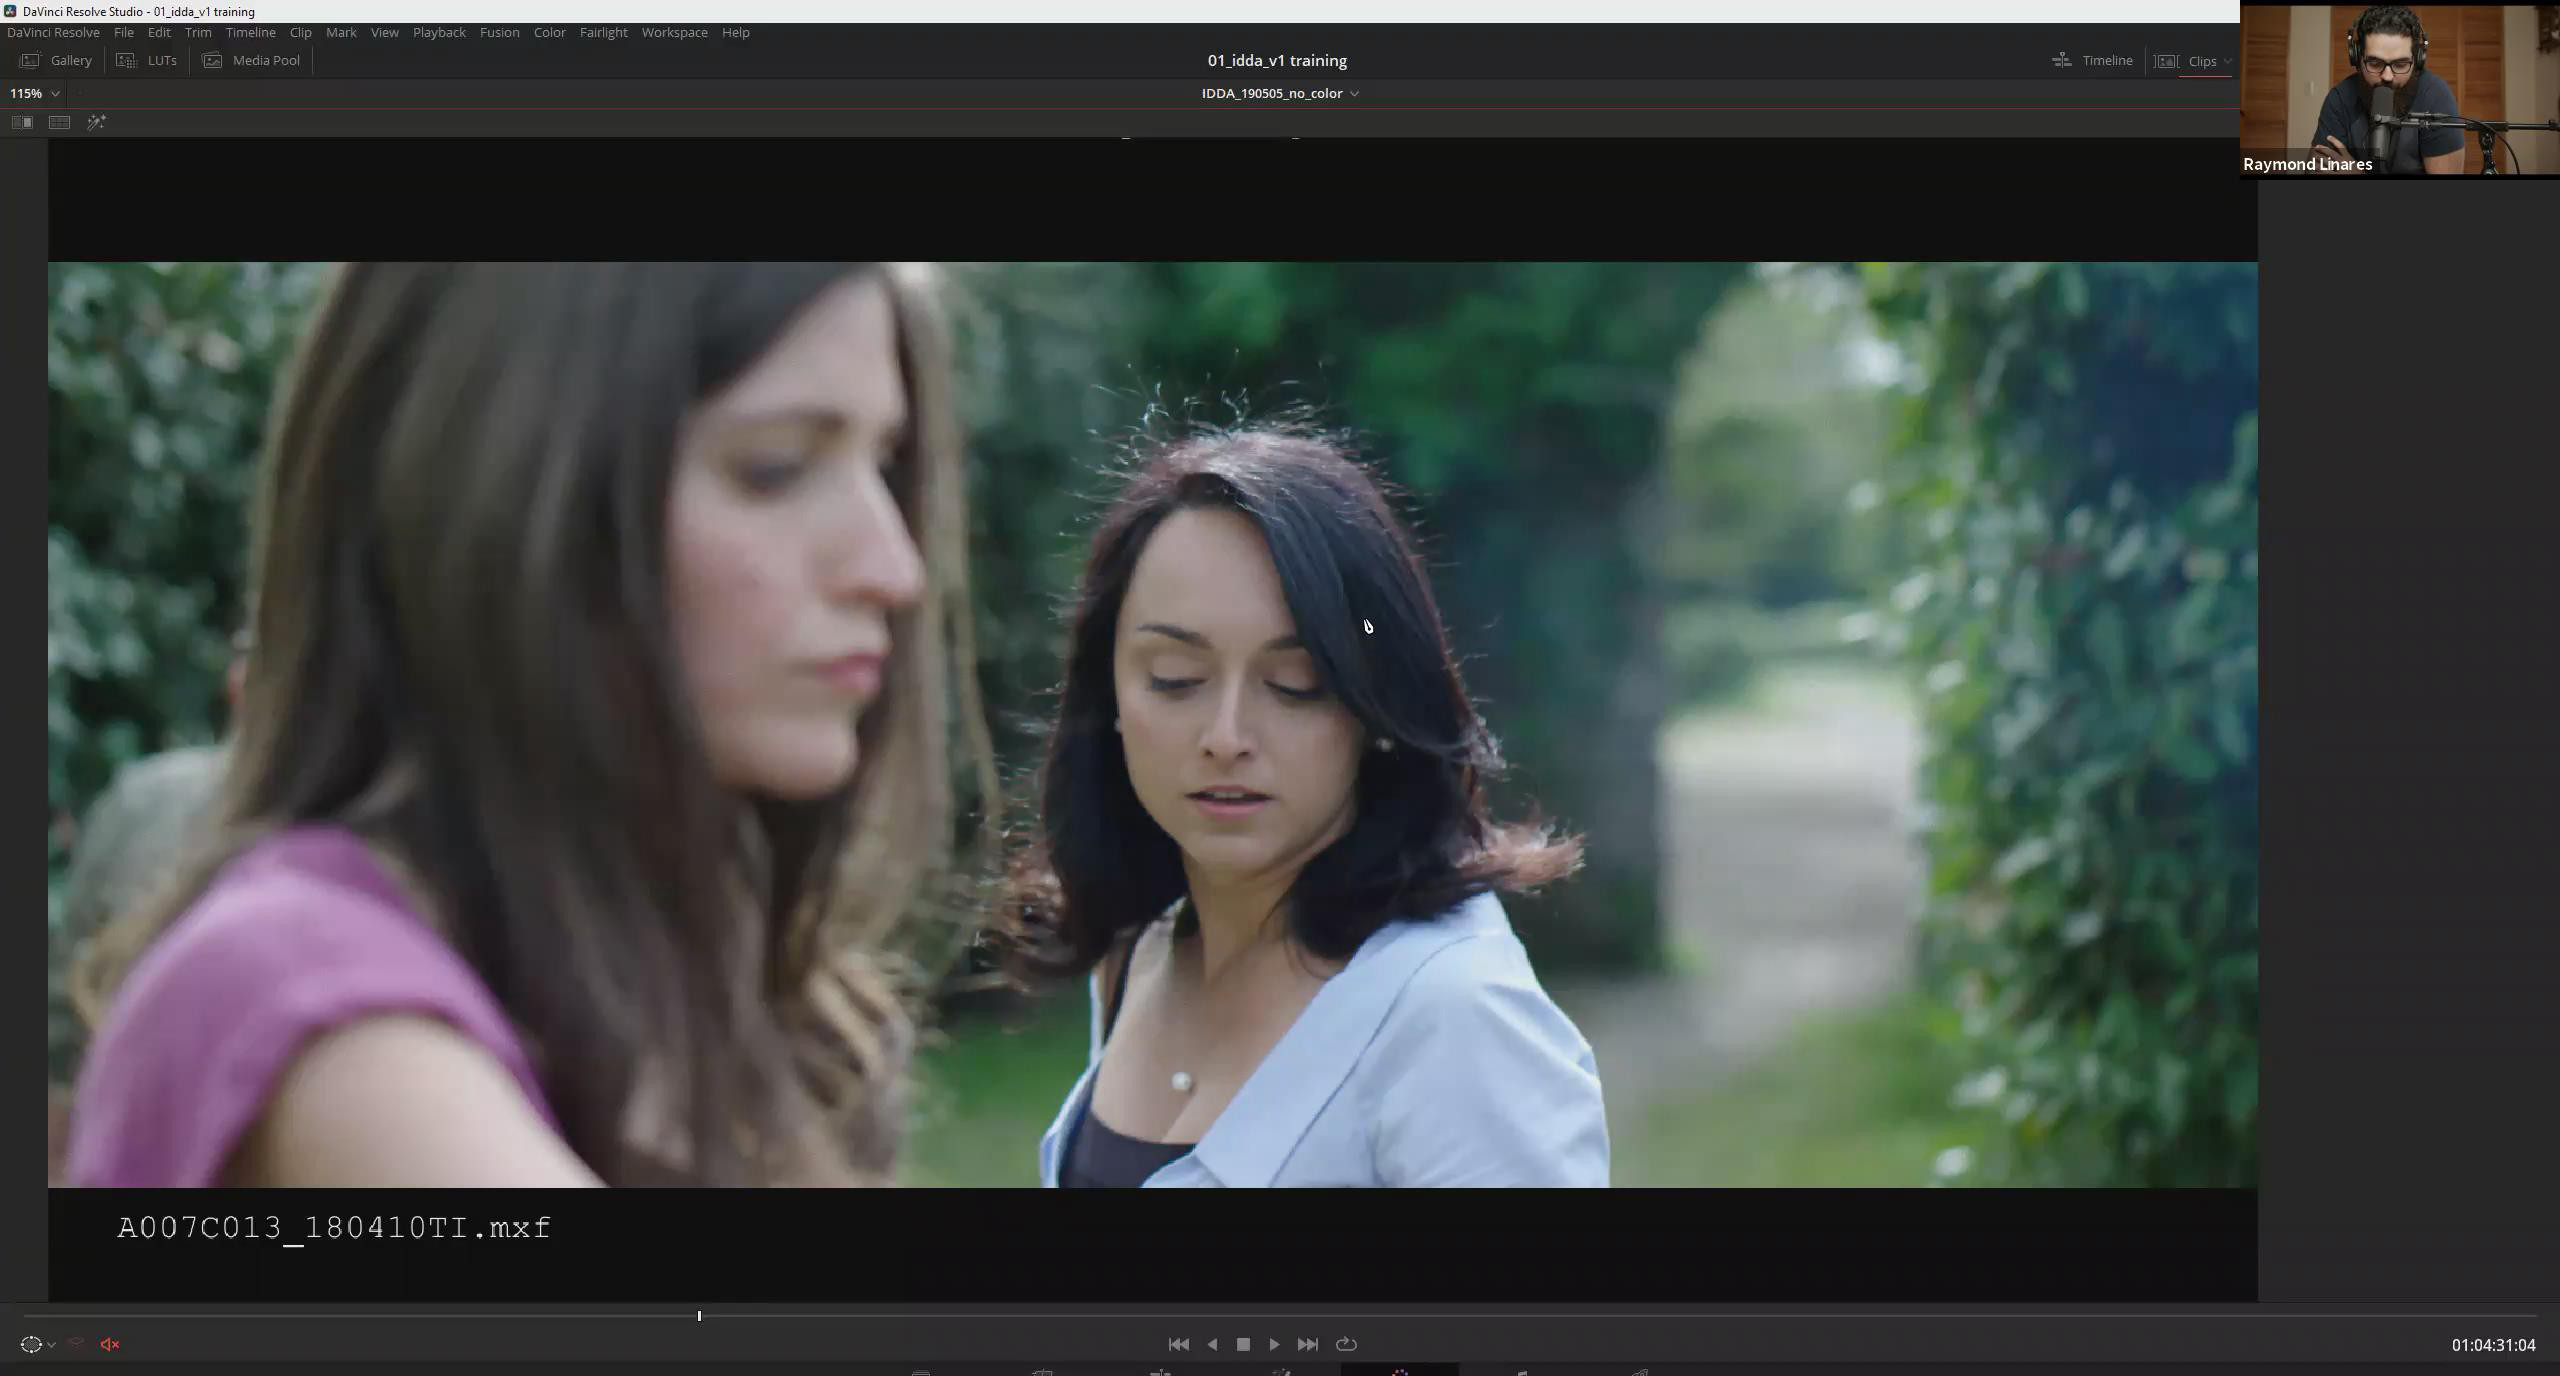Open the Playback menu
The image size is (2560, 1376).
coord(439,32)
